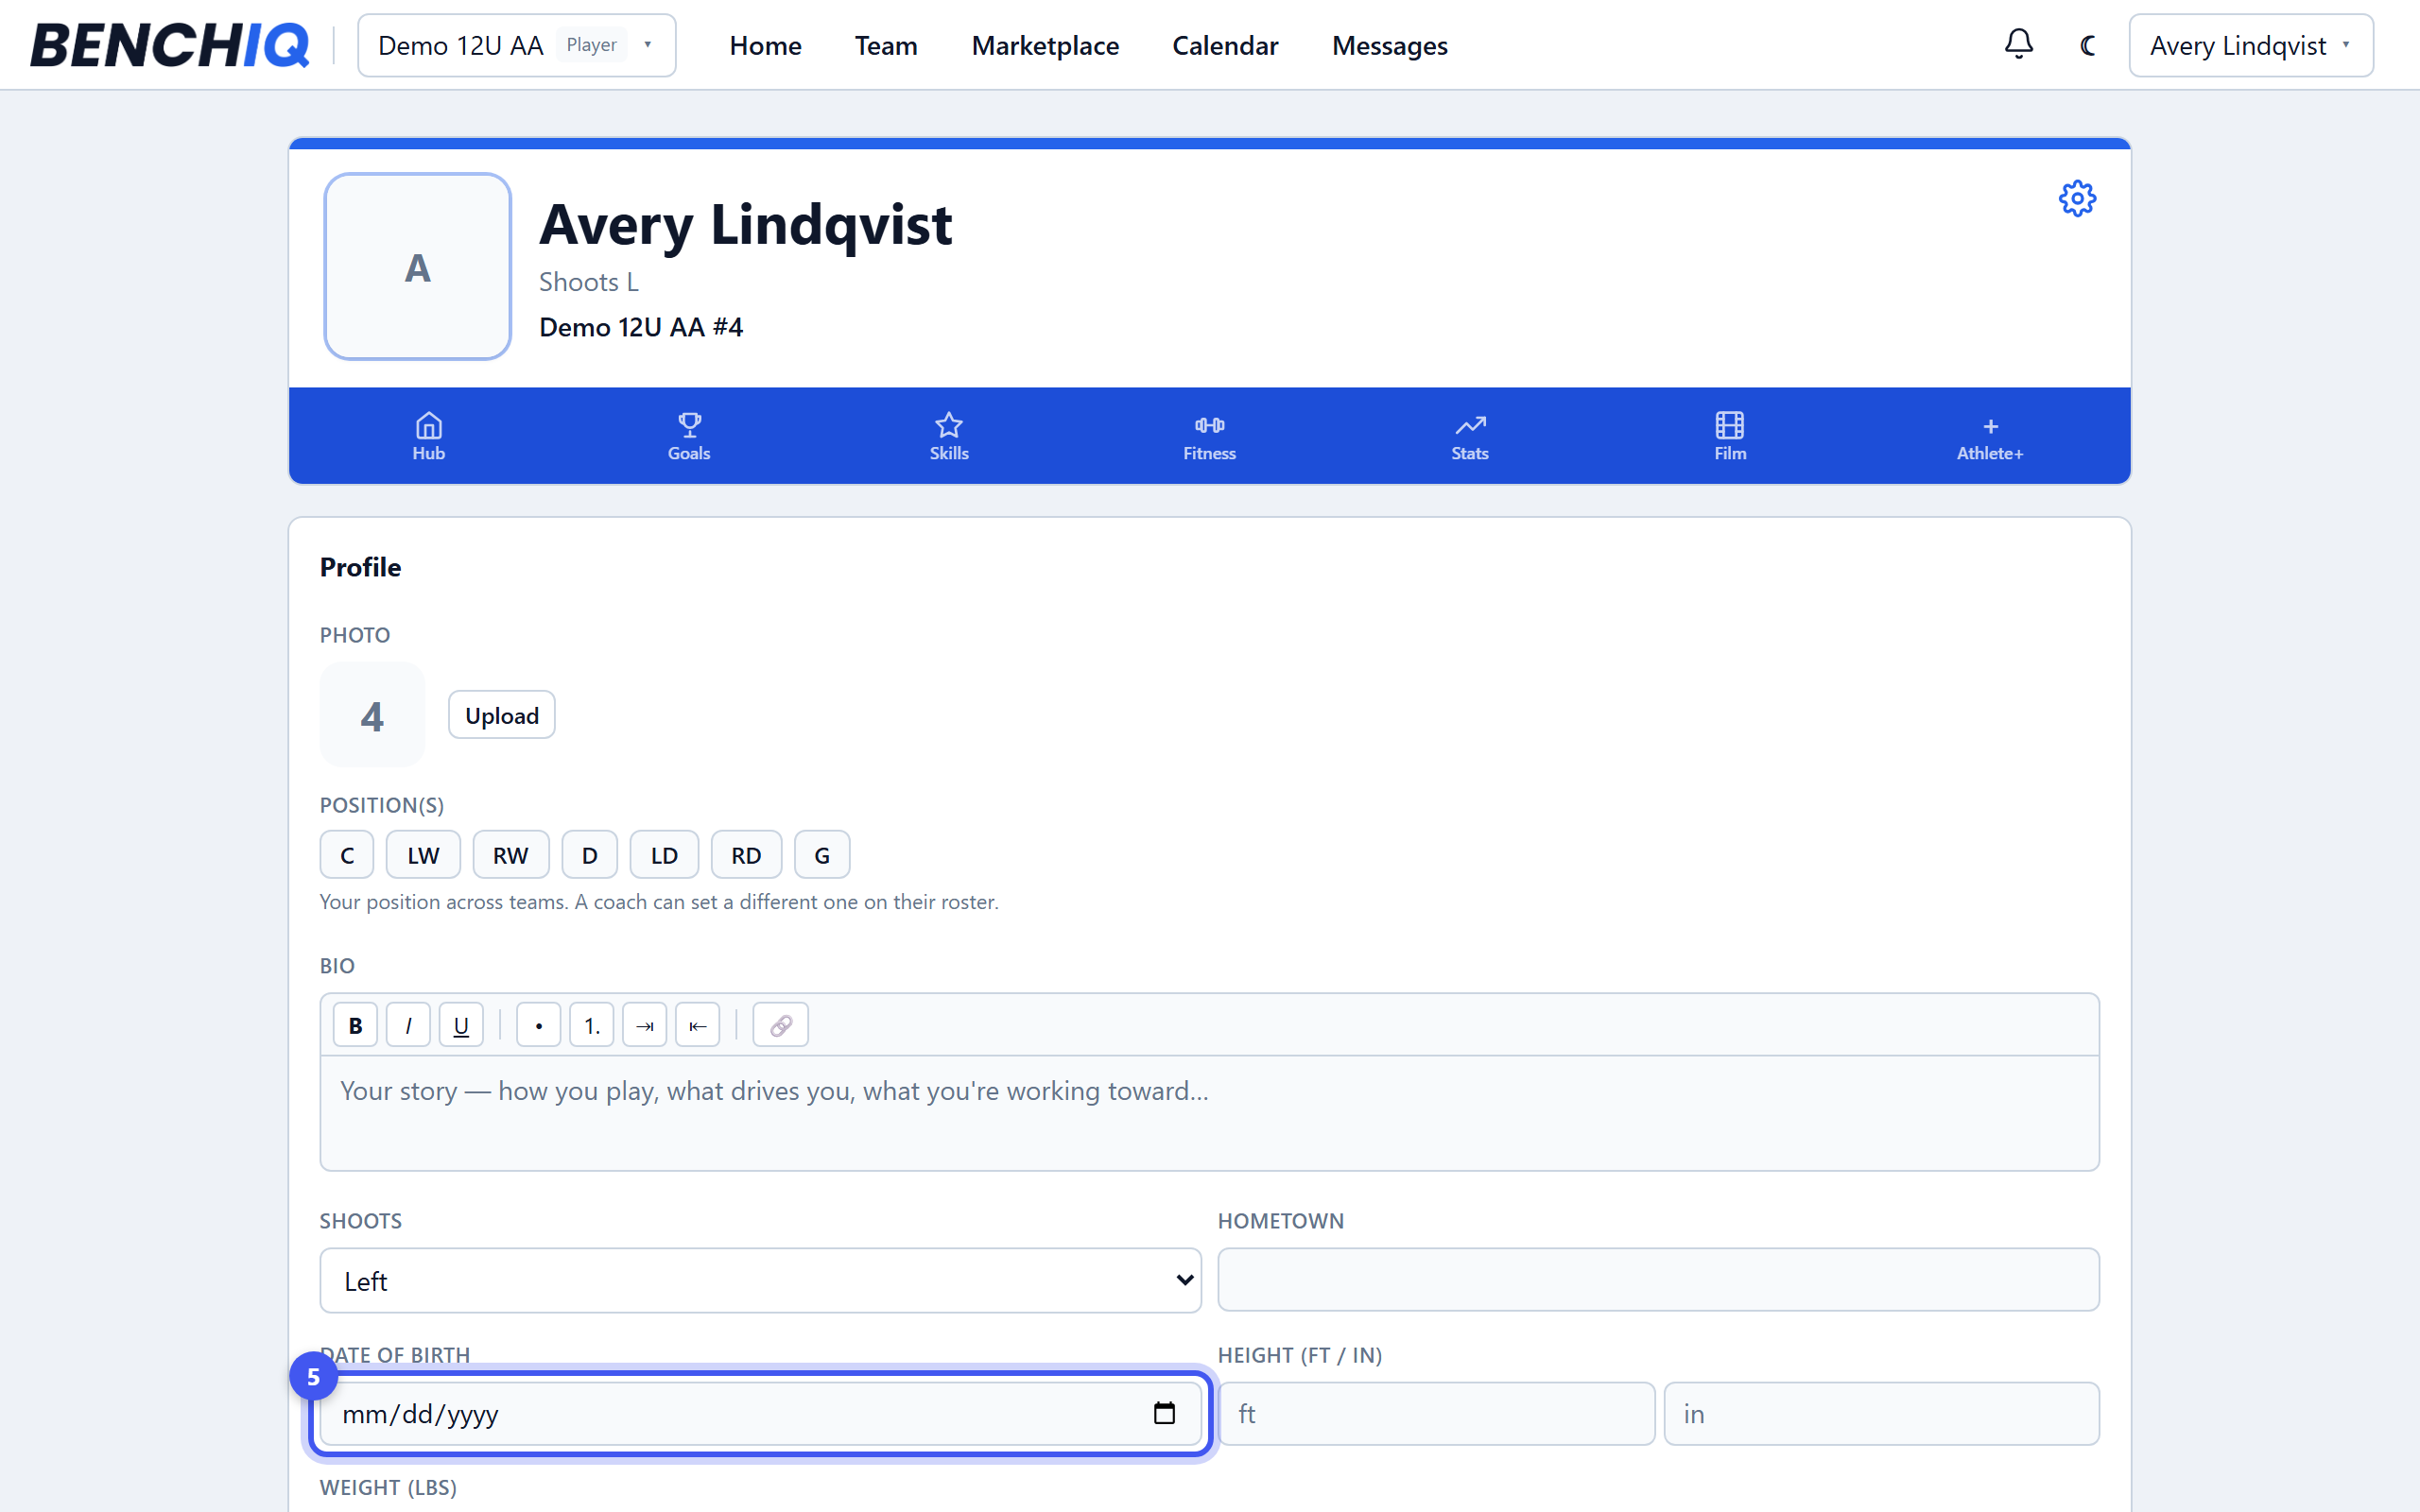The height and width of the screenshot is (1512, 2420).
Task: Insert numbered list in bio
Action: 592,1025
